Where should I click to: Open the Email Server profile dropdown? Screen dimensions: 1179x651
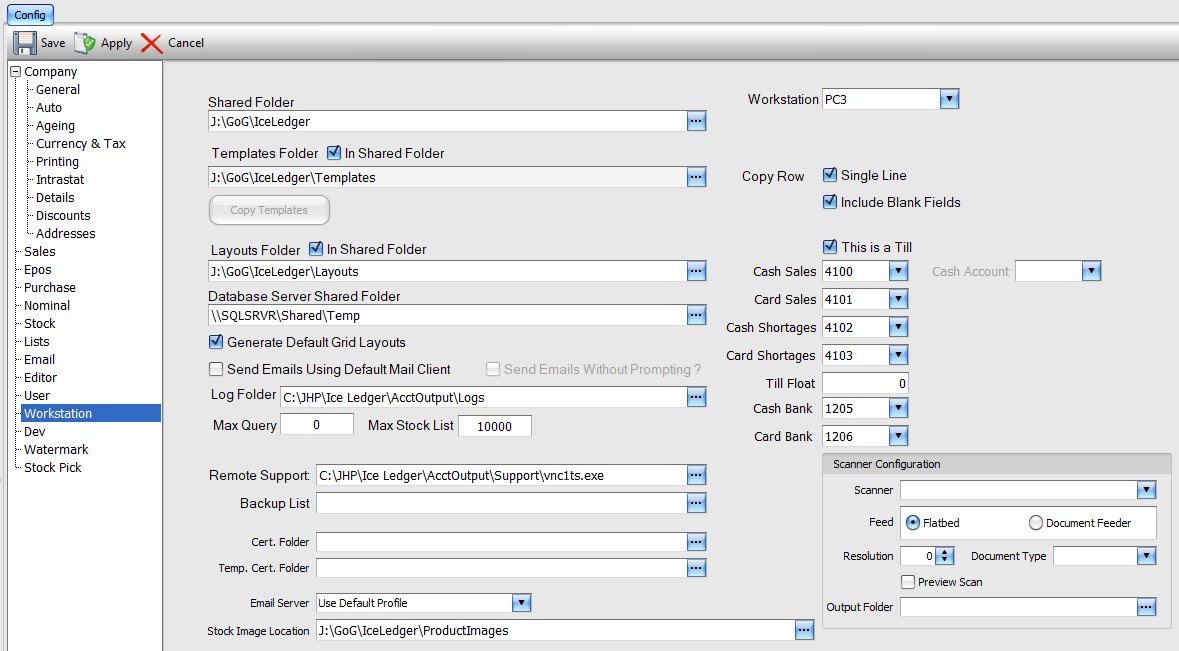pyautogui.click(x=521, y=602)
